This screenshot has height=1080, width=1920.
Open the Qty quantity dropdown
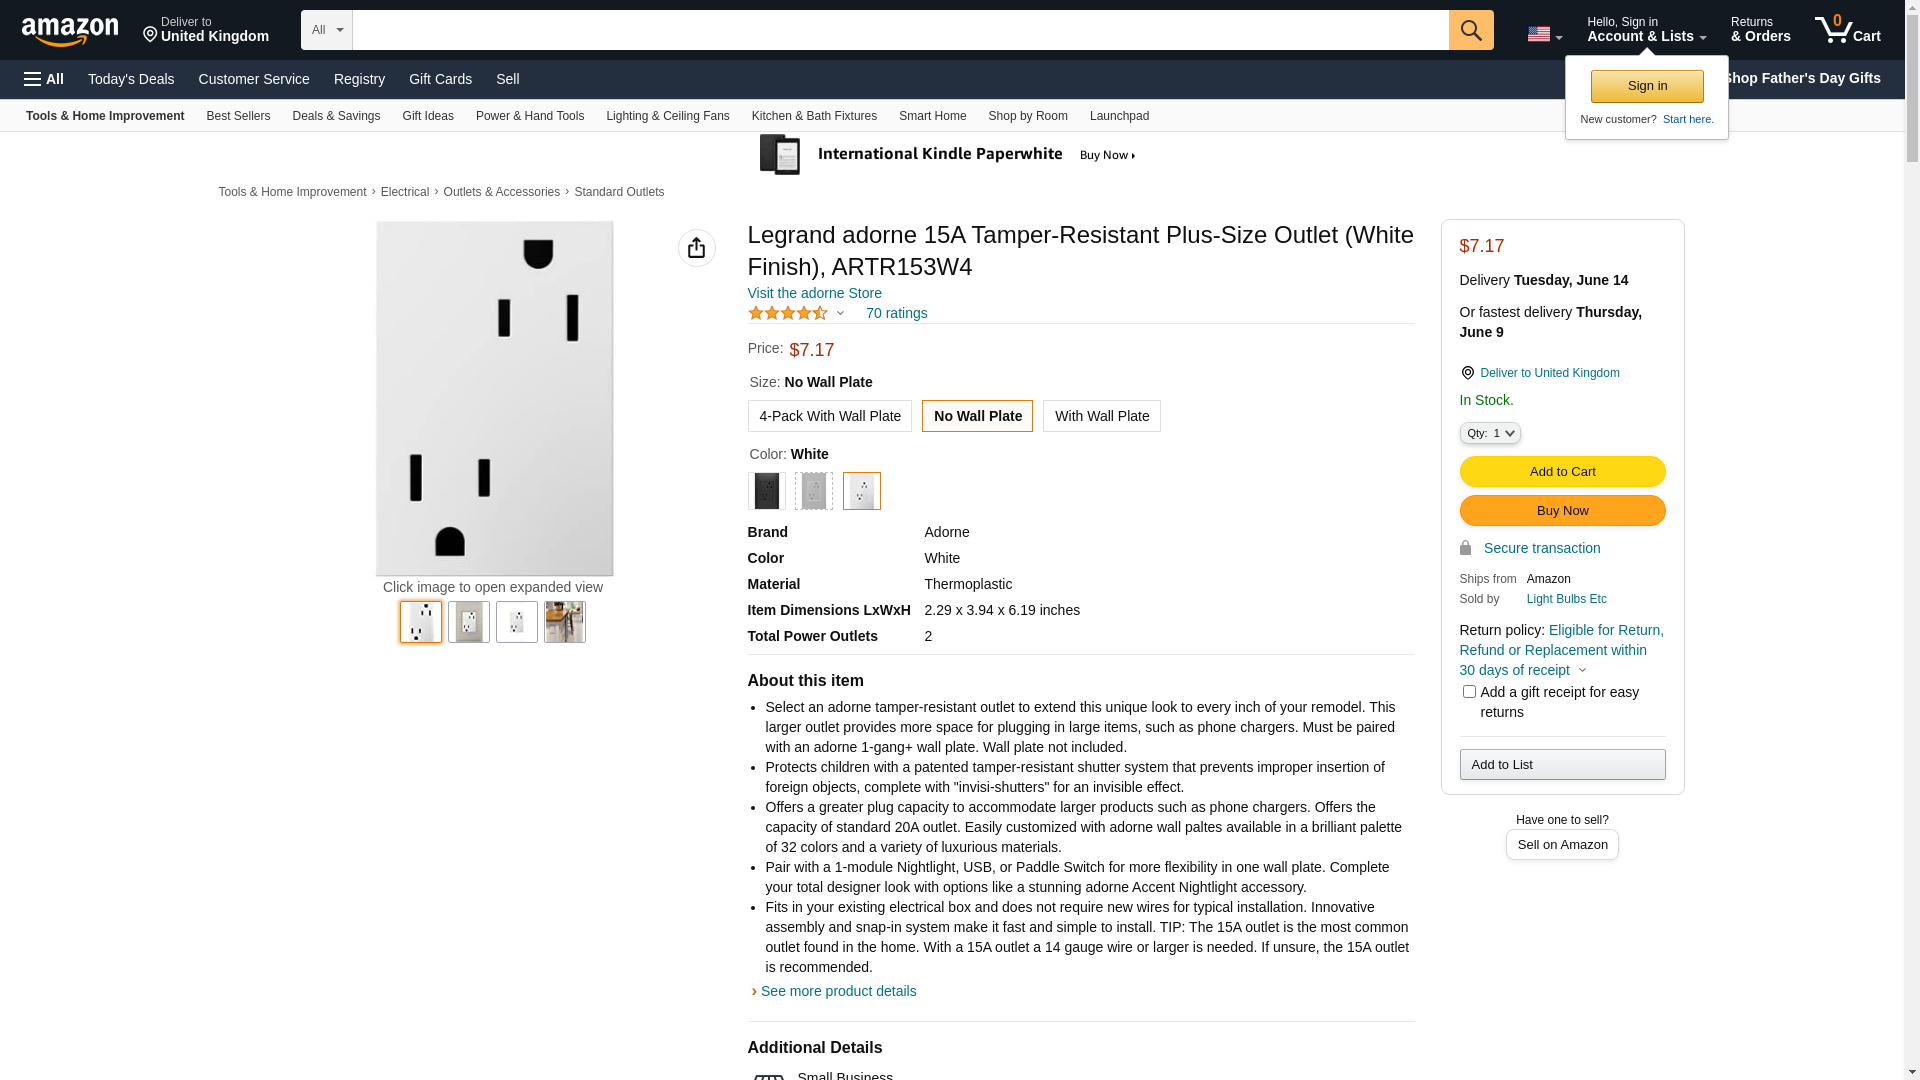(1489, 433)
